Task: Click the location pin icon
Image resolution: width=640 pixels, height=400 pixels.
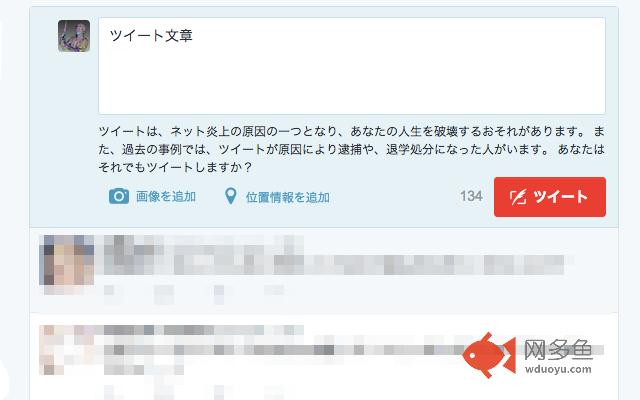Action: point(231,196)
